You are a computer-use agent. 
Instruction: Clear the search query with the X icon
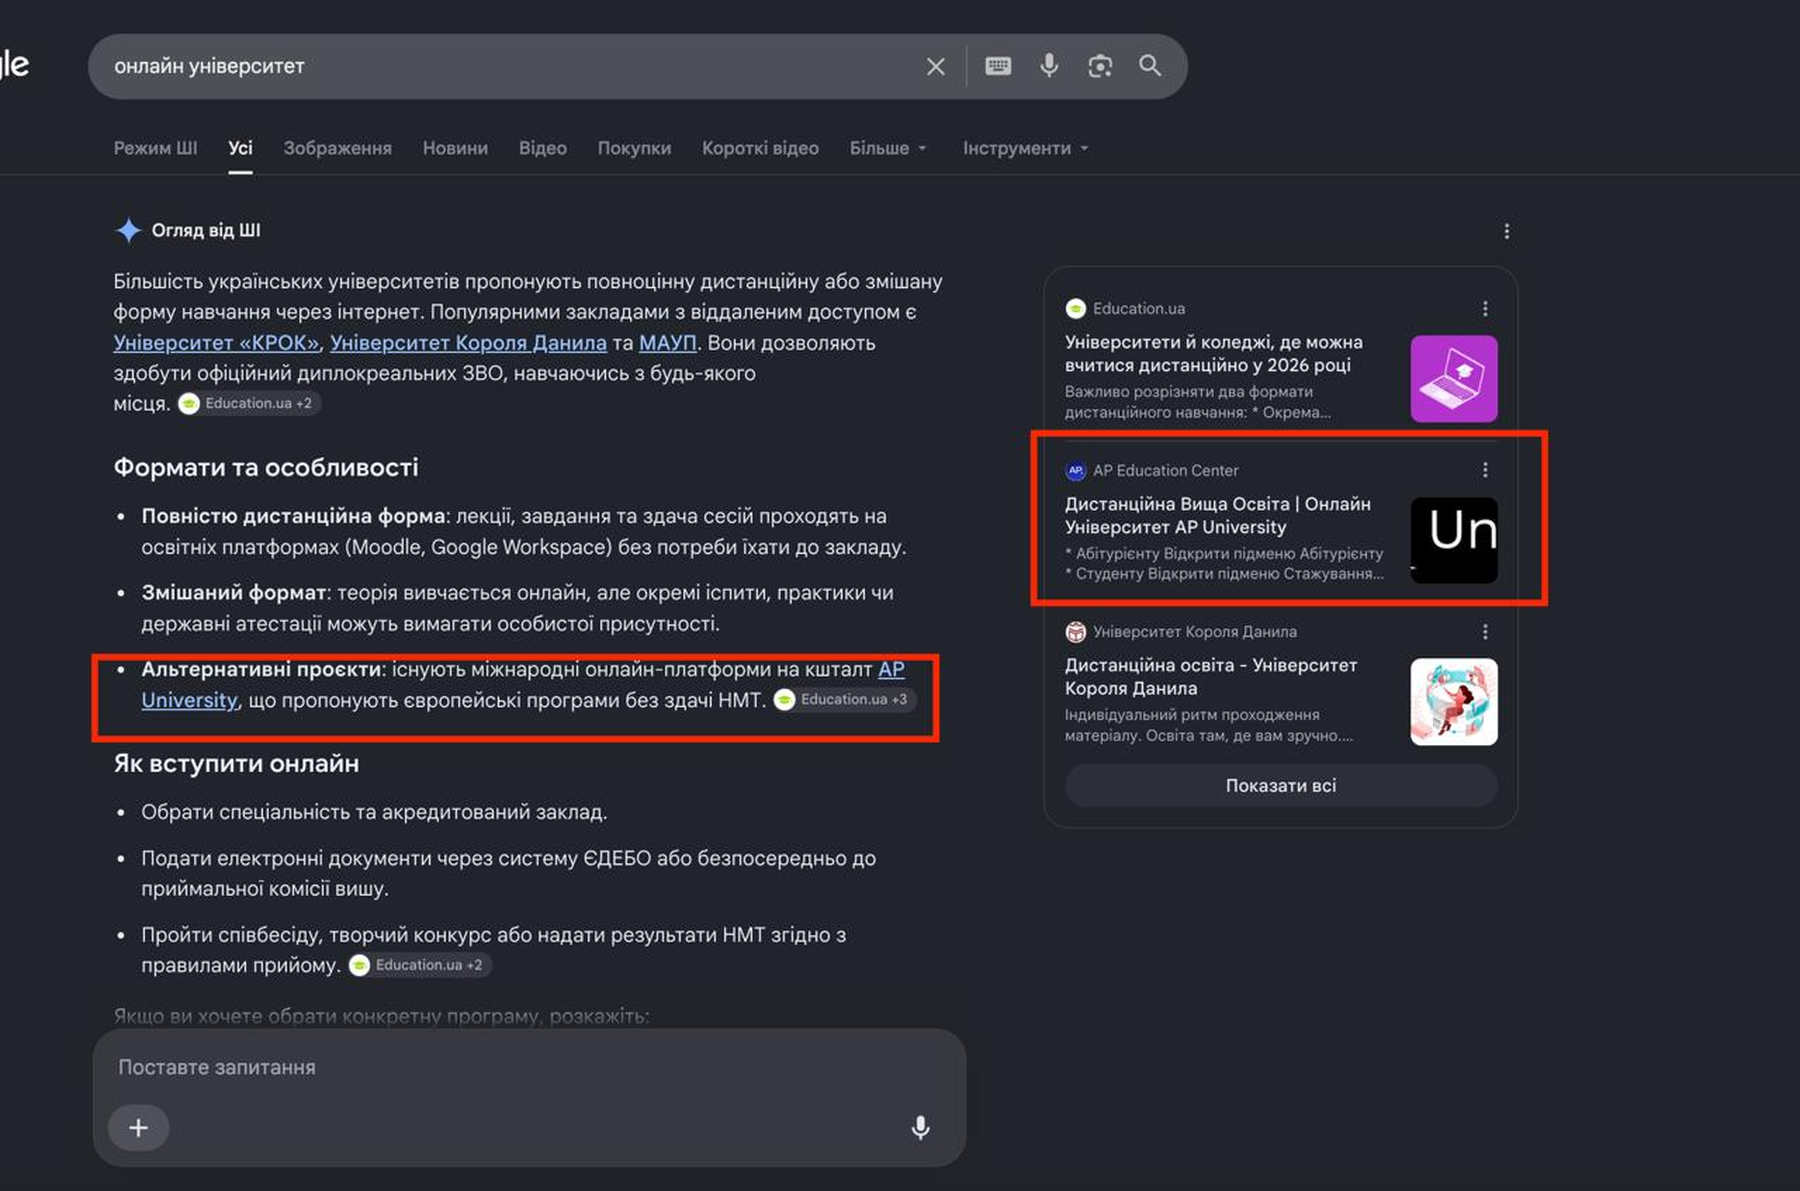coord(935,67)
